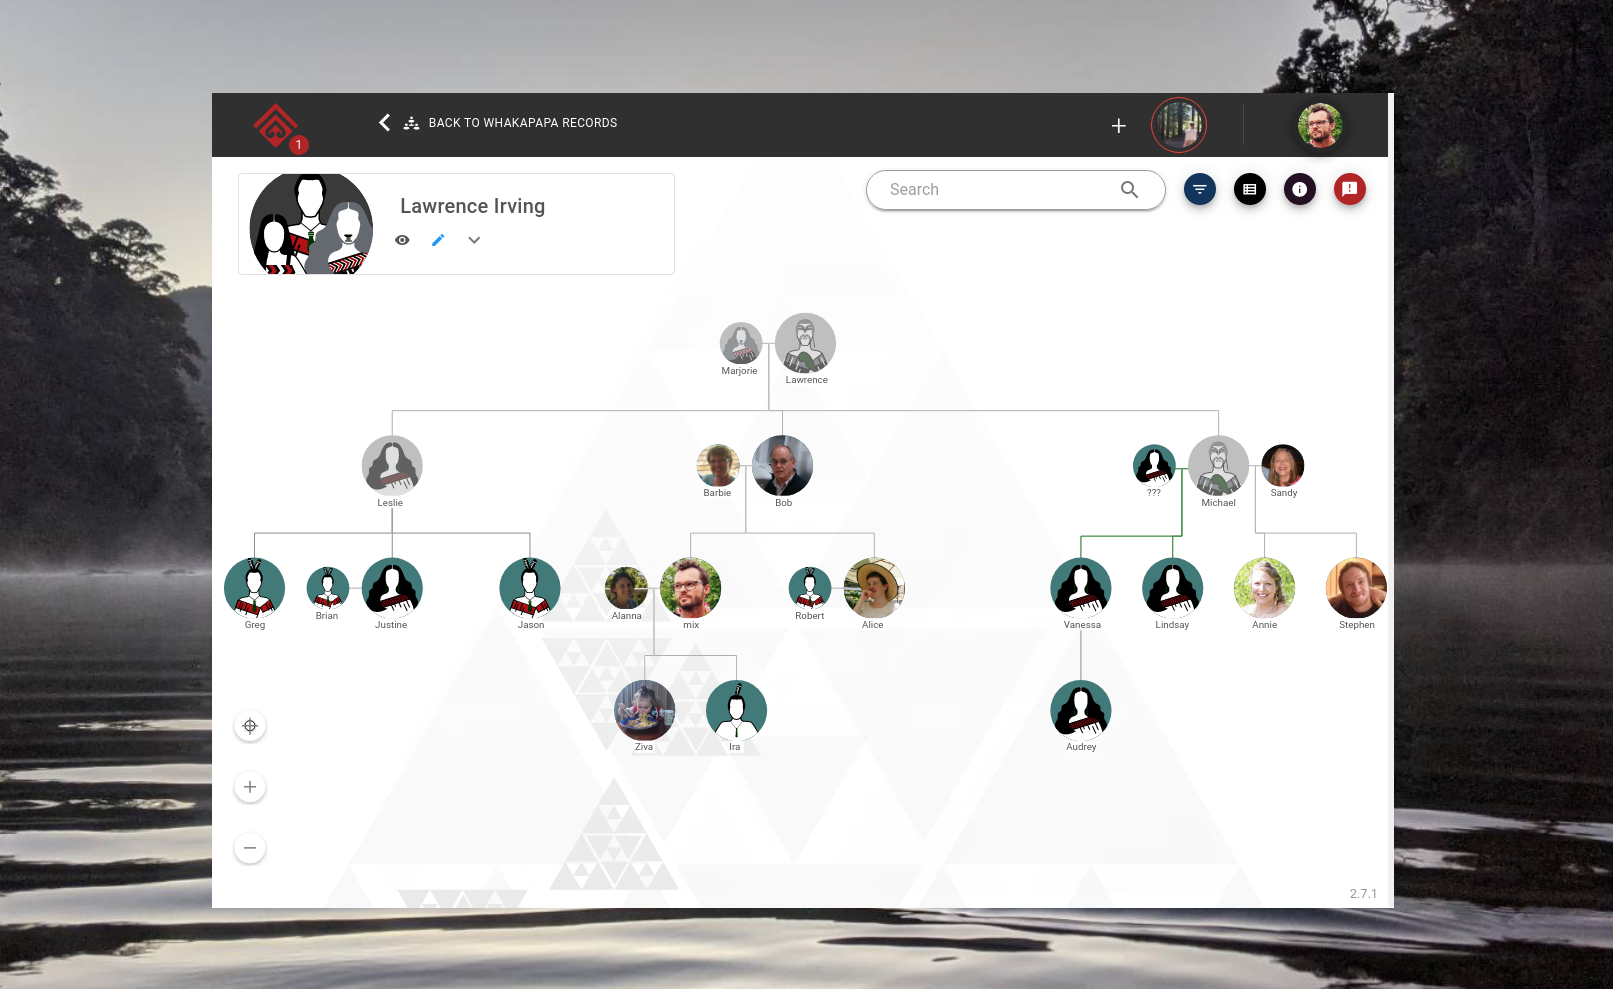The width and height of the screenshot is (1613, 989).
Task: Select the Audrey node
Action: [x=1081, y=710]
